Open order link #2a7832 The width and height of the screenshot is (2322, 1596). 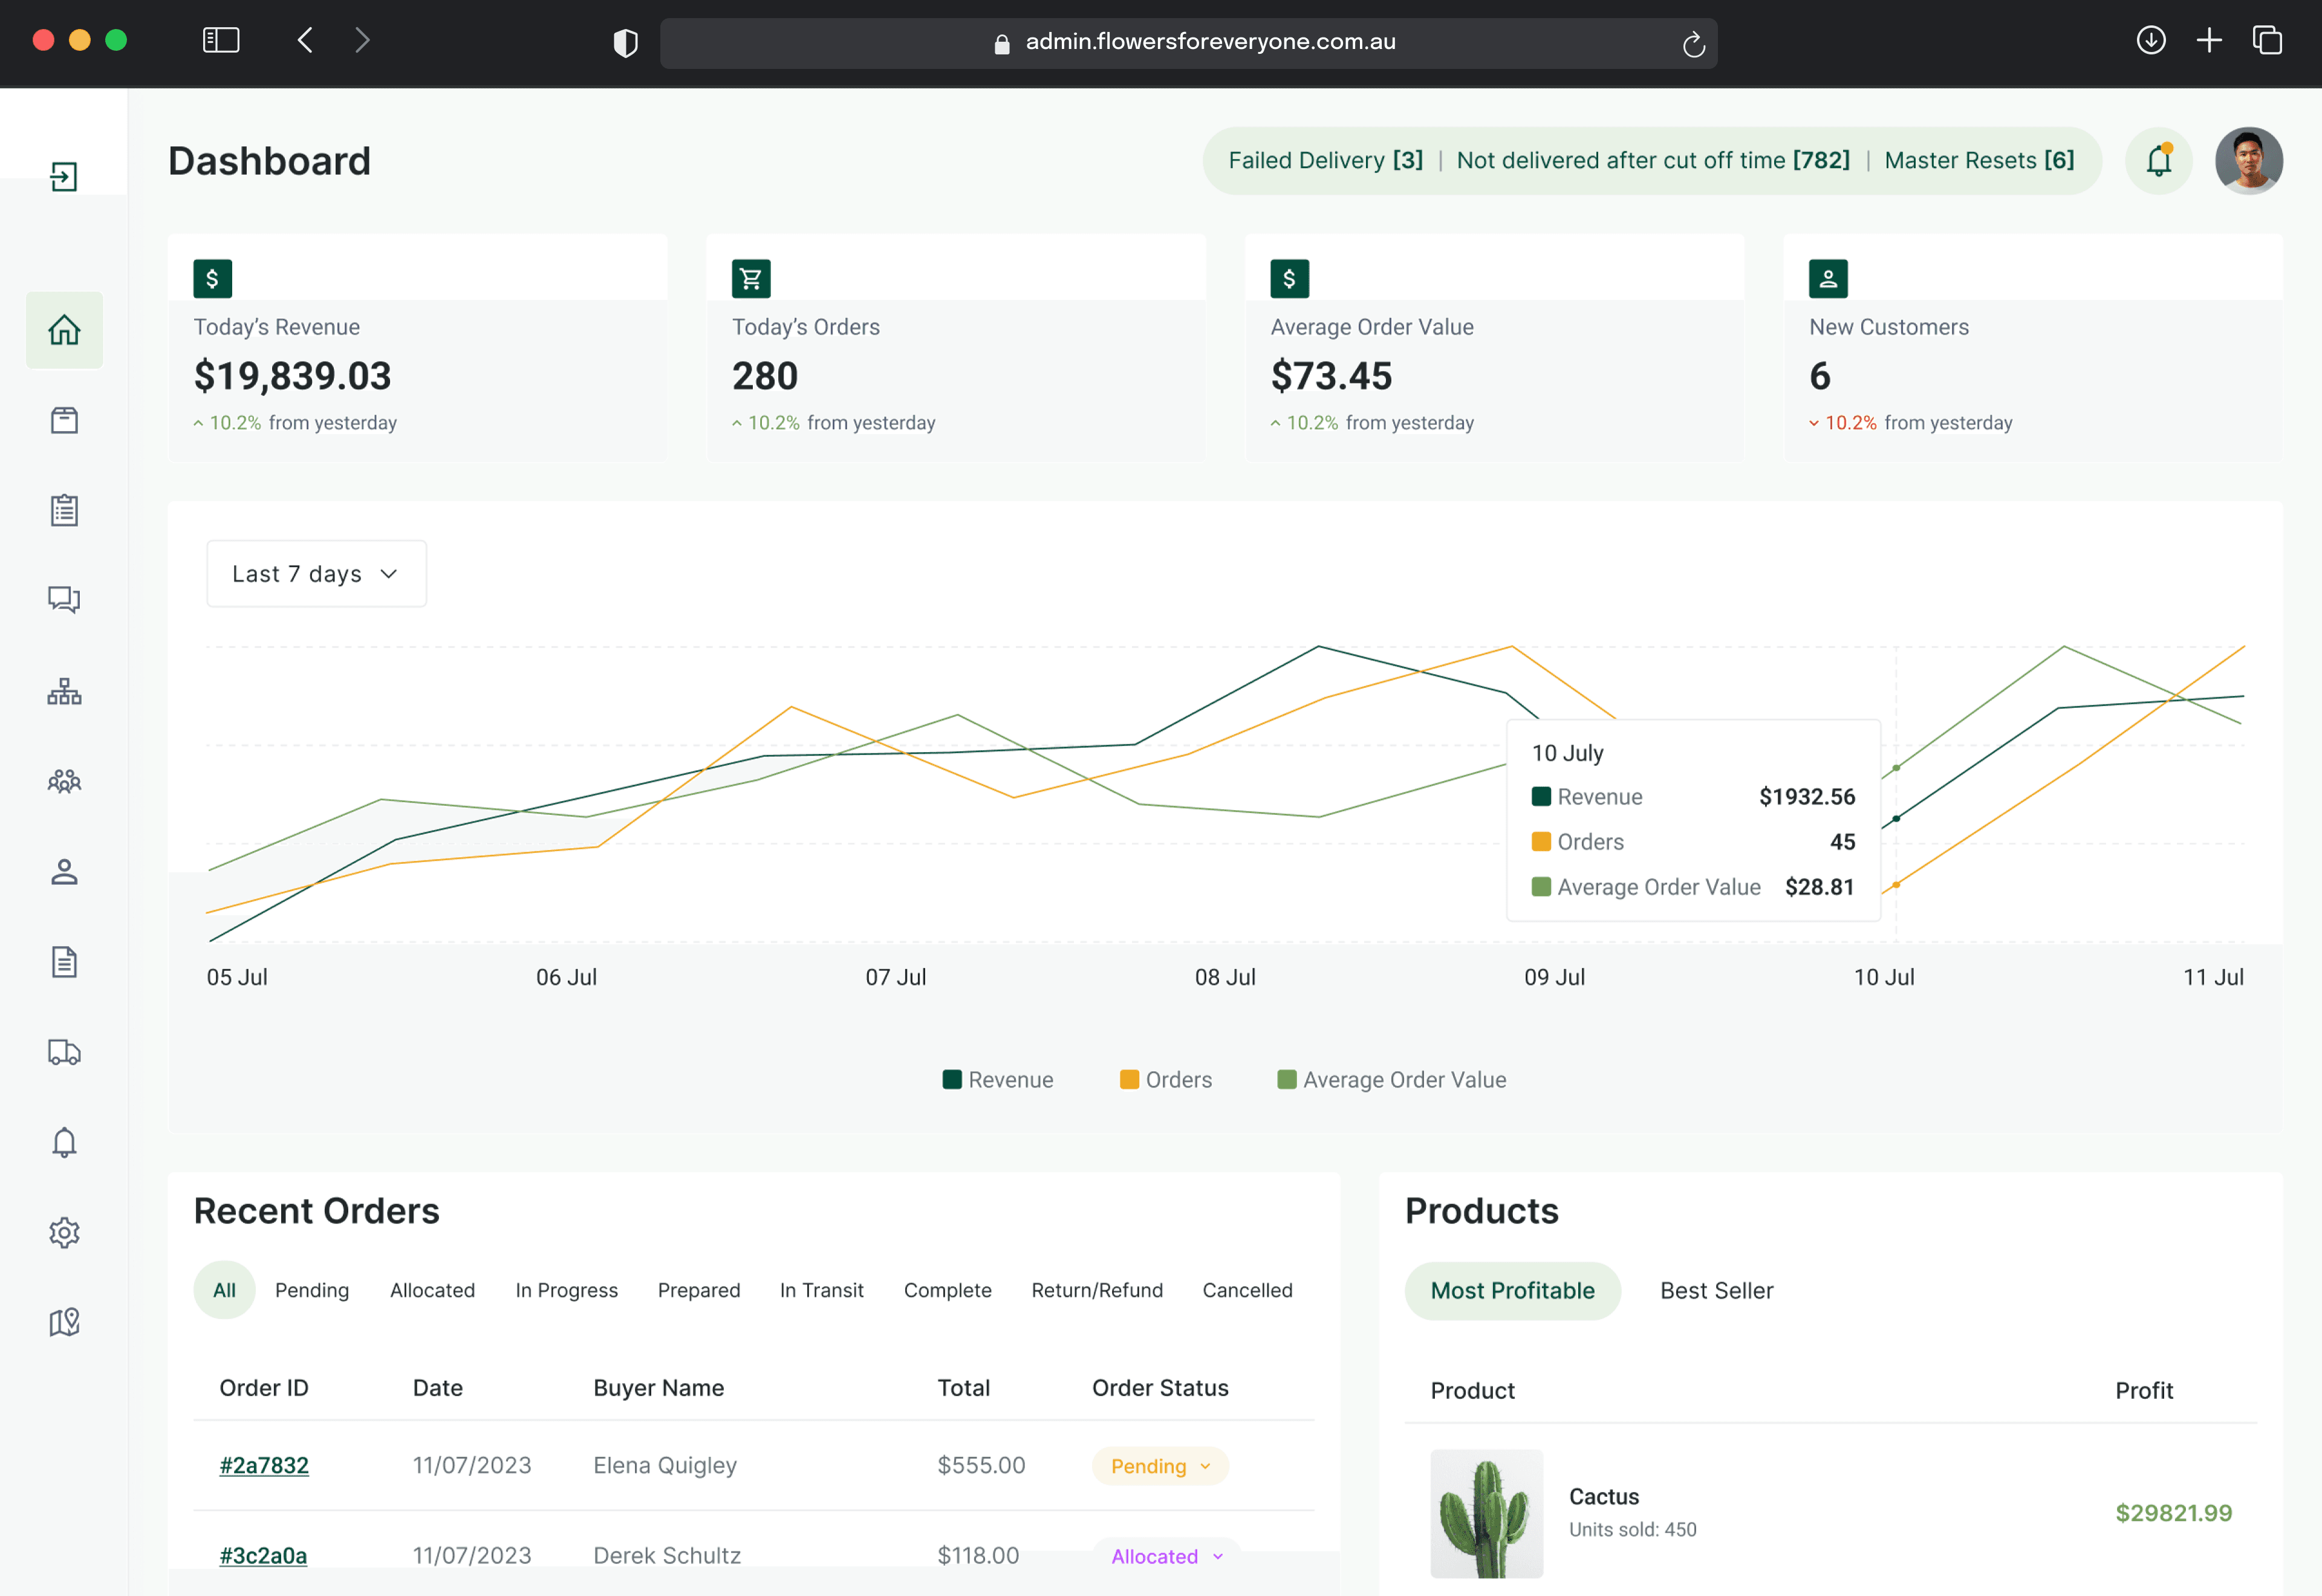click(x=264, y=1465)
